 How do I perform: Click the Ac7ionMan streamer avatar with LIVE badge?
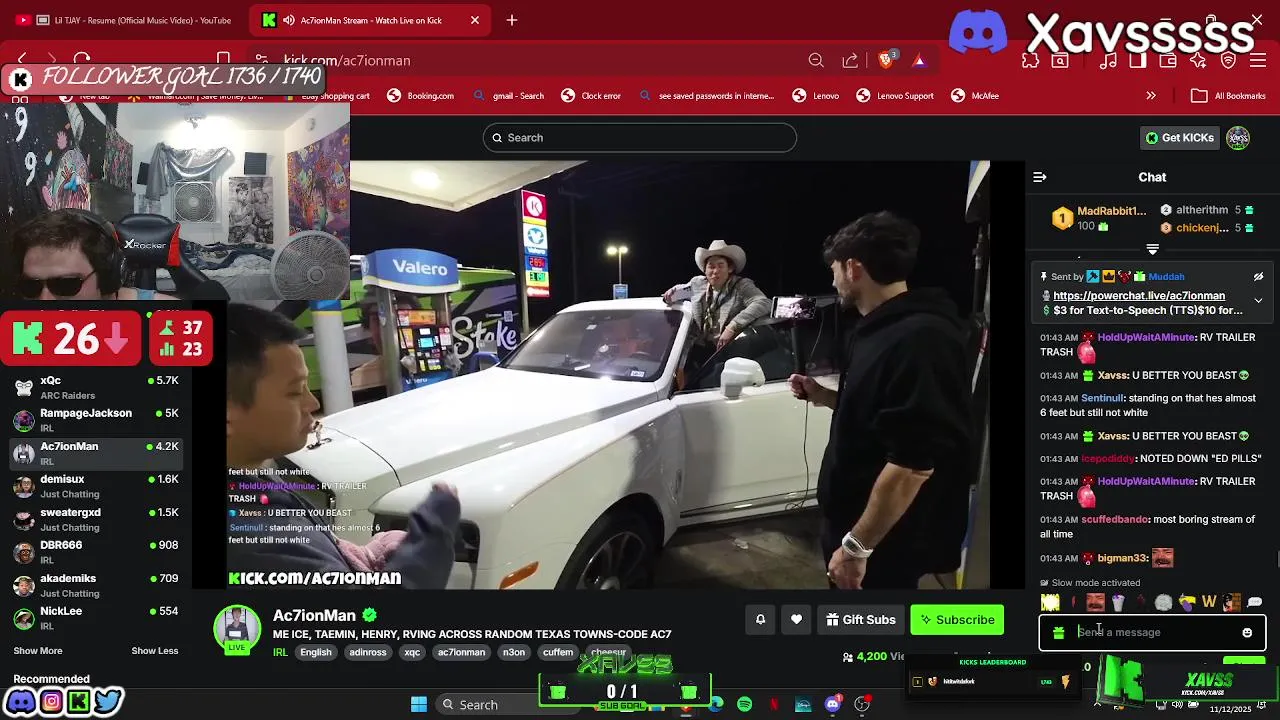click(237, 630)
